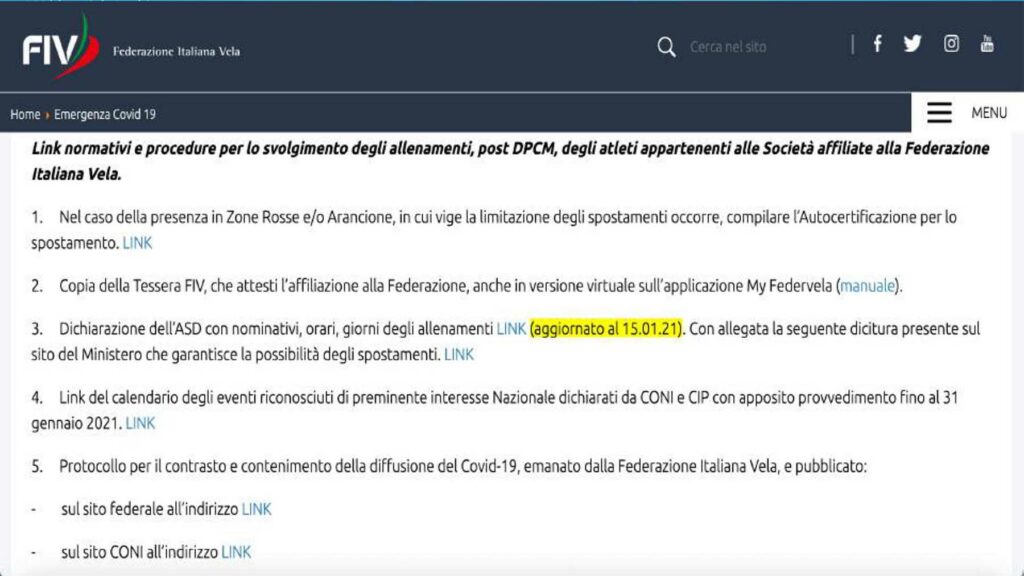Go to Home in breadcrumb
Screen dimensions: 1024x576
point(25,115)
